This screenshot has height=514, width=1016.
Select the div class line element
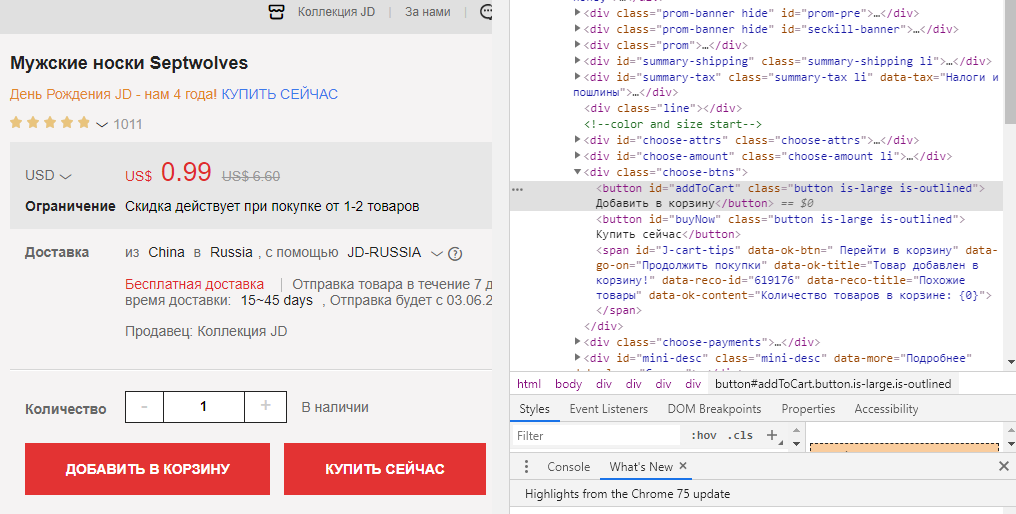(x=663, y=108)
